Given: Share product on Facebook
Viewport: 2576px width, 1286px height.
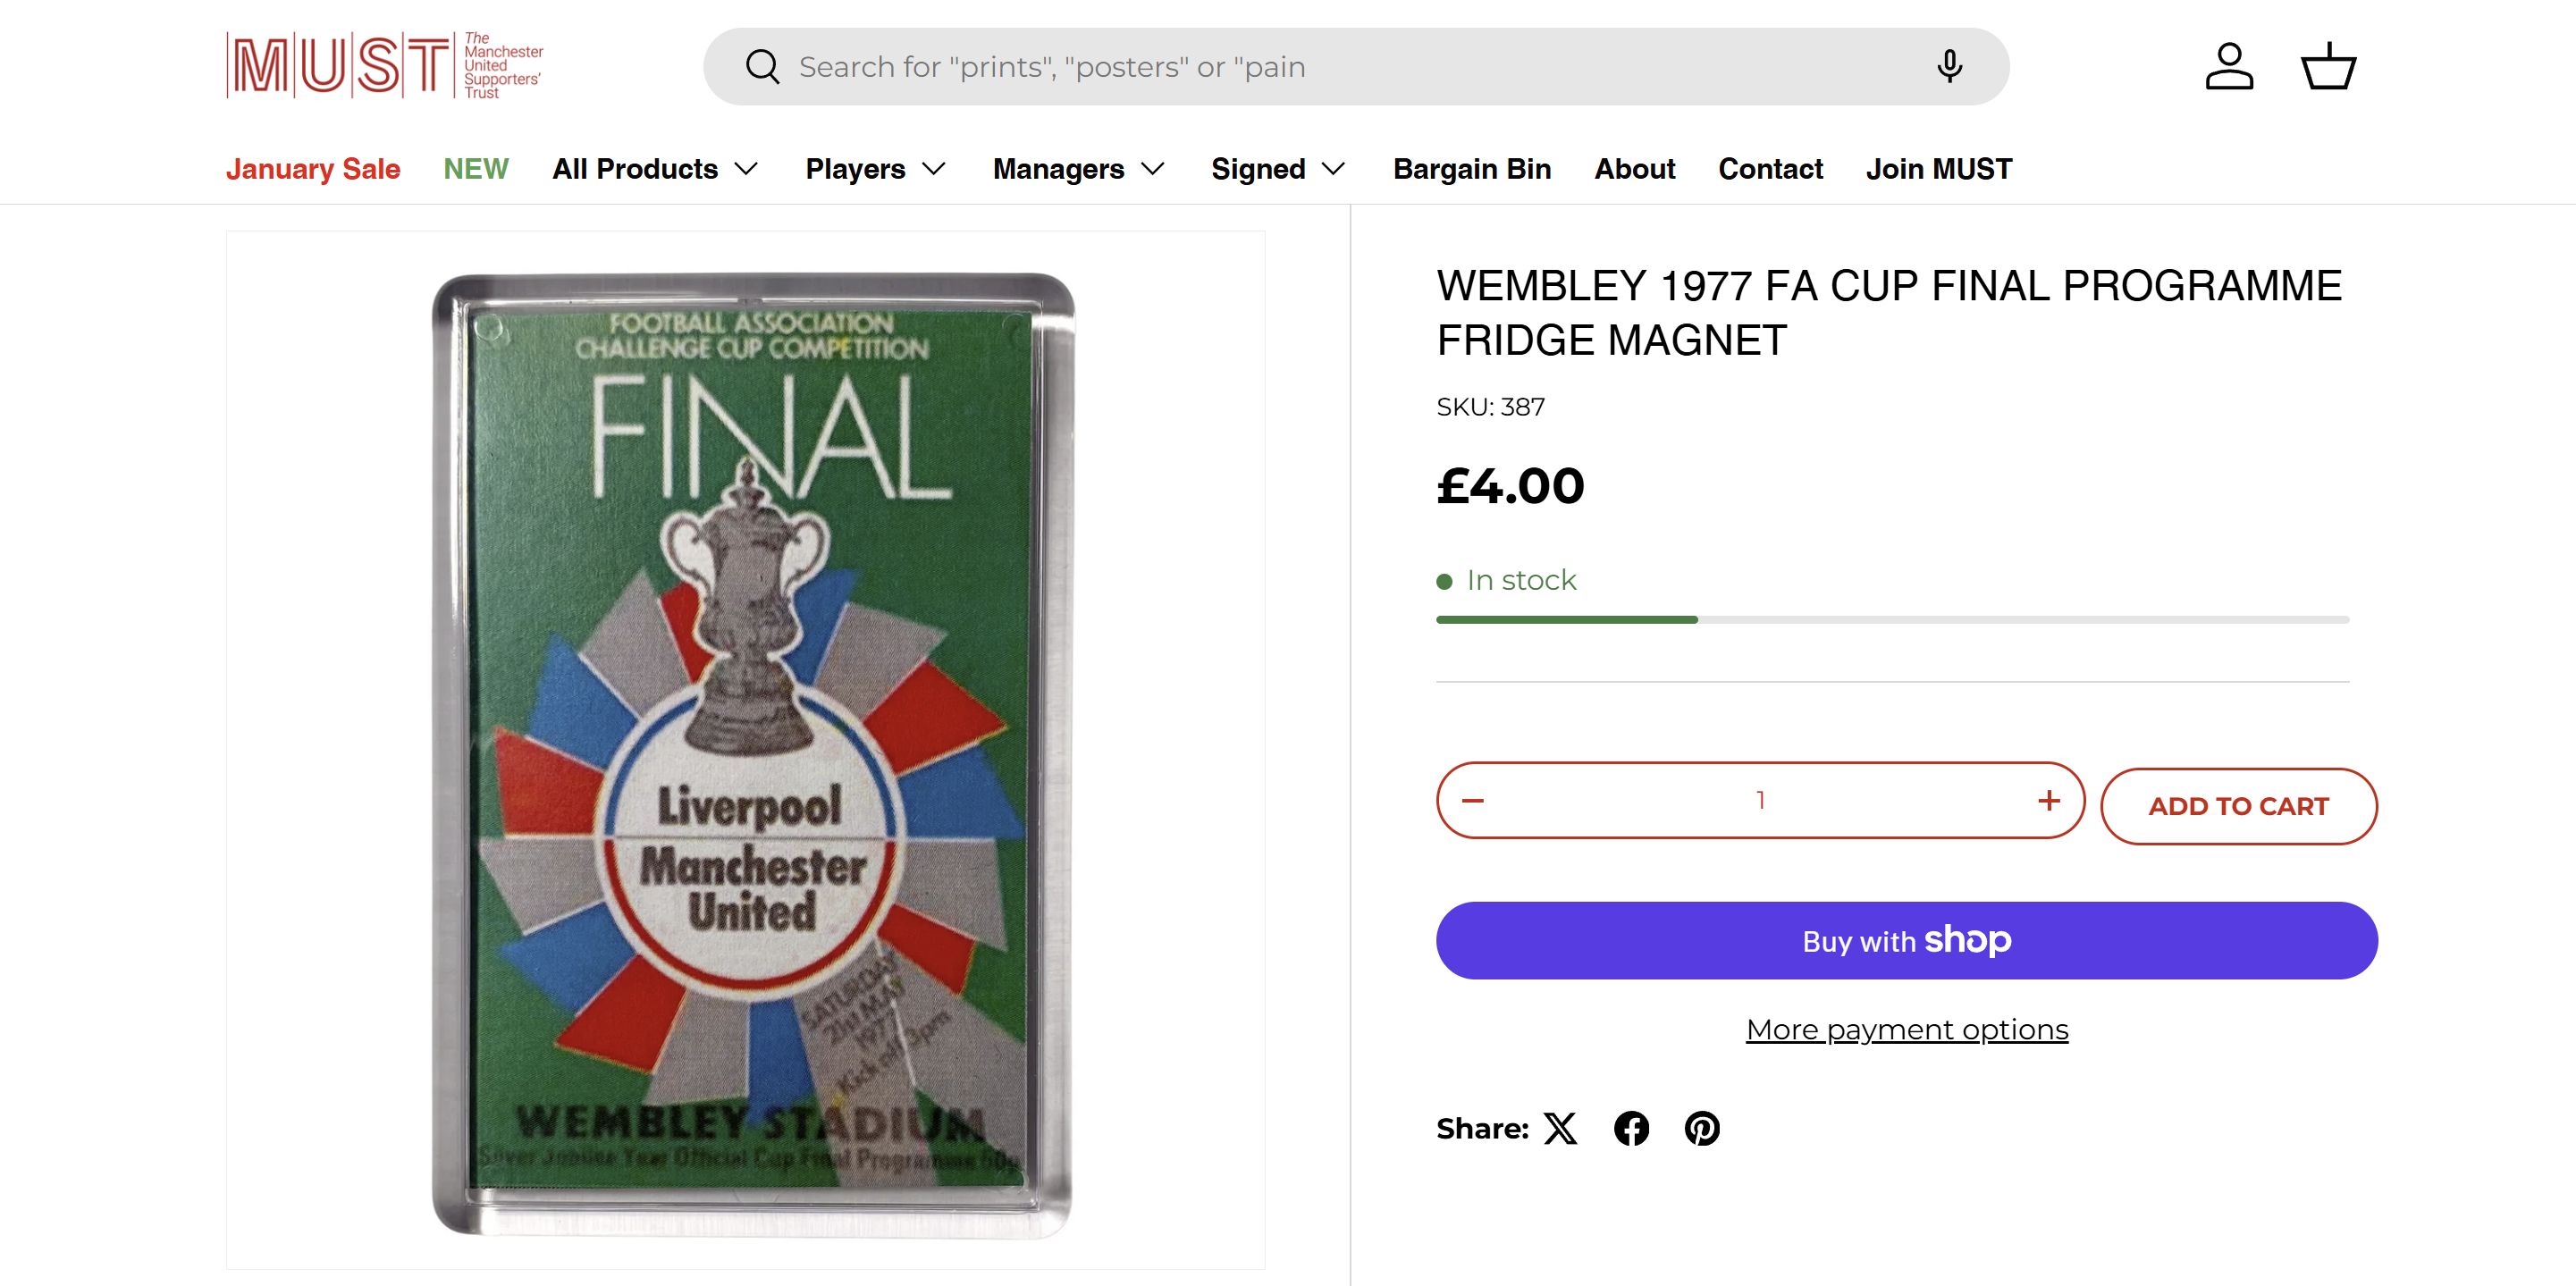Looking at the screenshot, I should click(1631, 1128).
